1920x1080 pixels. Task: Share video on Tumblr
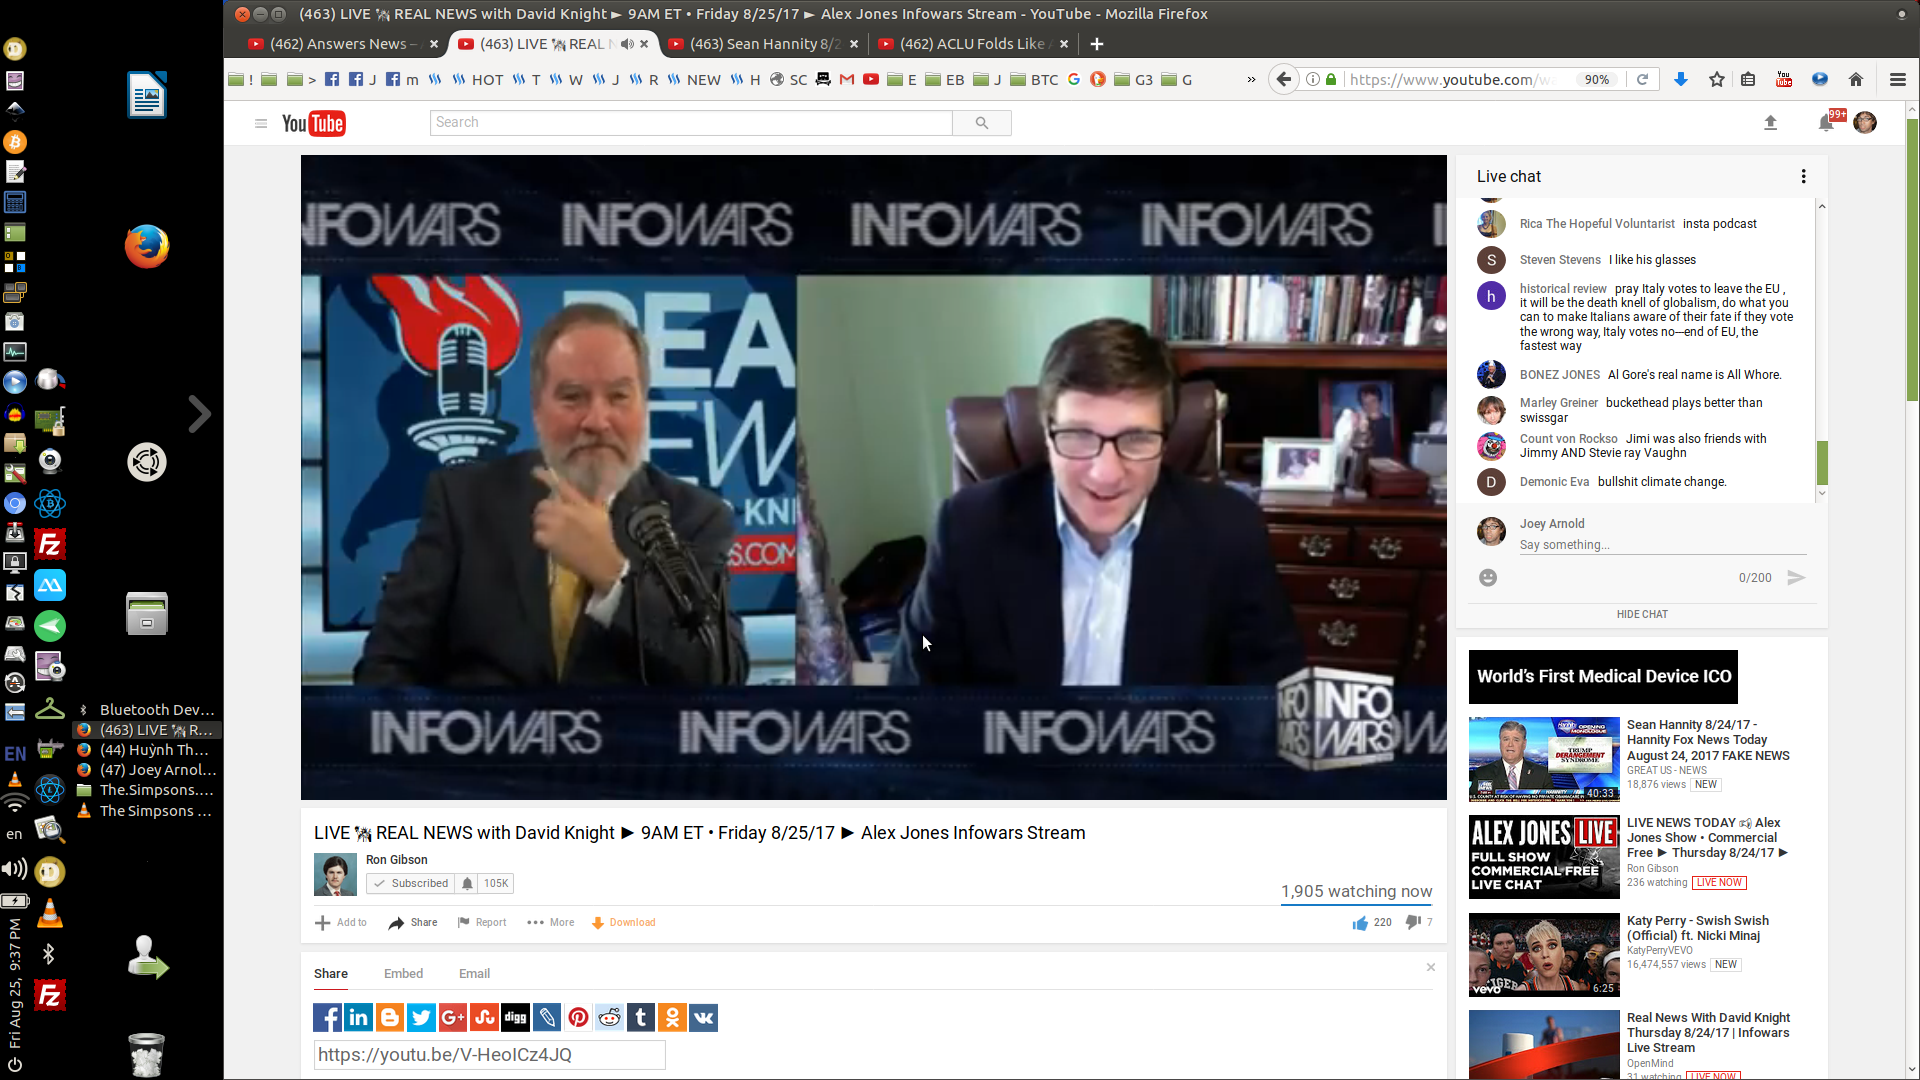(641, 1017)
